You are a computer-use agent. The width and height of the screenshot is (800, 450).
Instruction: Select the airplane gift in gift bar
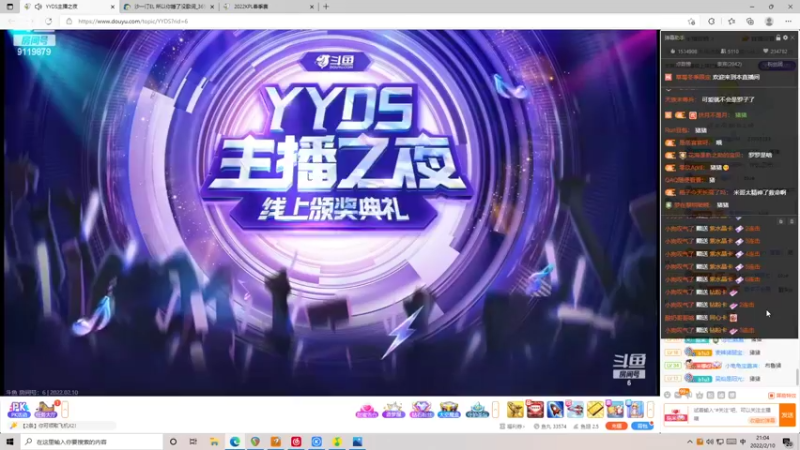pyautogui.click(x=575, y=409)
